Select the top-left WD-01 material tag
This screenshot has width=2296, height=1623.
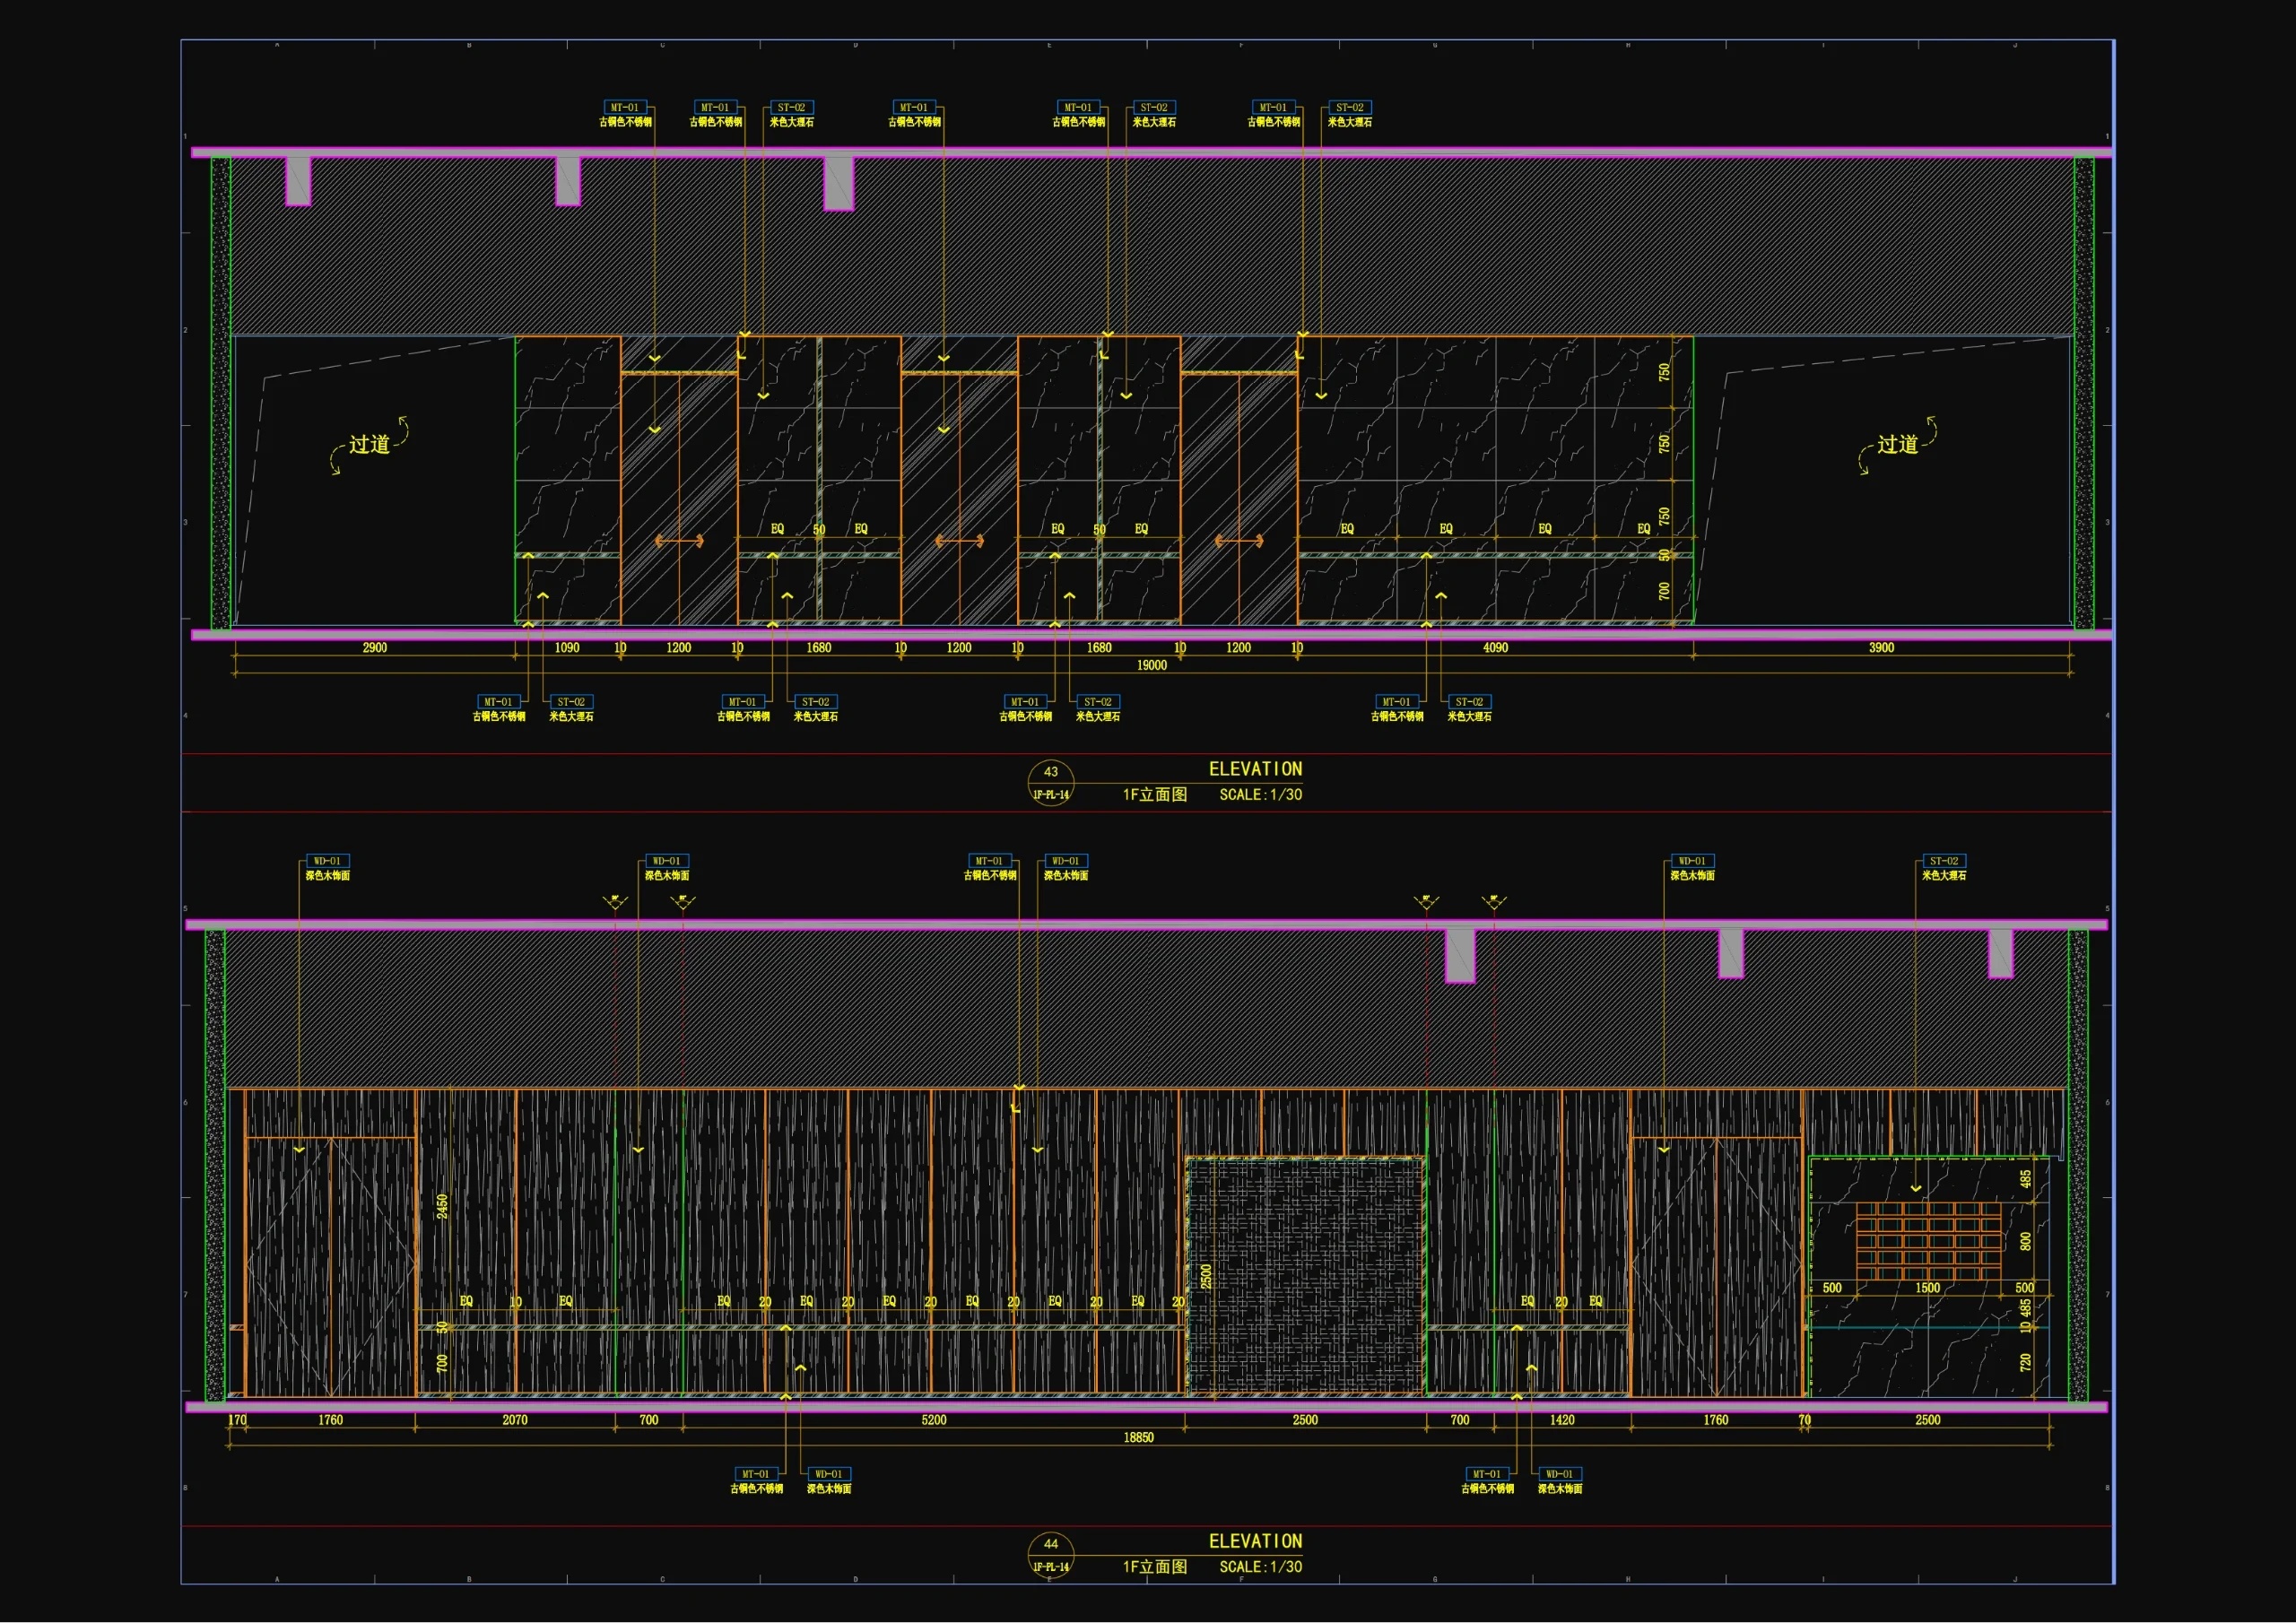pyautogui.click(x=327, y=861)
